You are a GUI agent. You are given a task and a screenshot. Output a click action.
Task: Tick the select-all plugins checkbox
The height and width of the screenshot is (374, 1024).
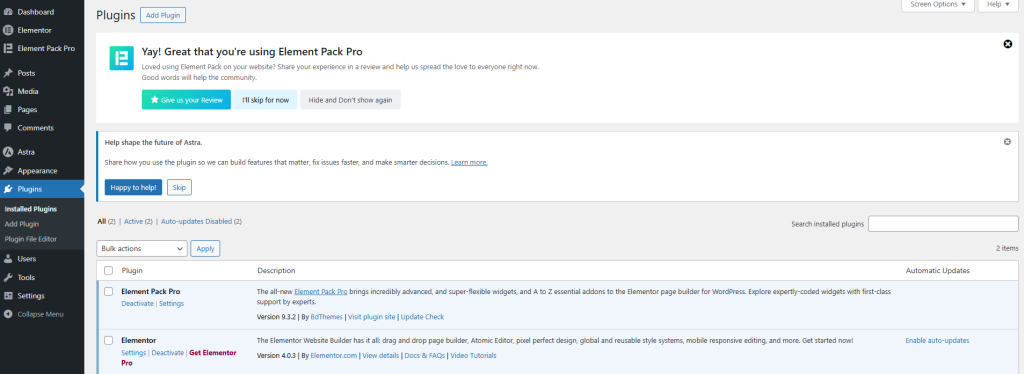point(108,270)
